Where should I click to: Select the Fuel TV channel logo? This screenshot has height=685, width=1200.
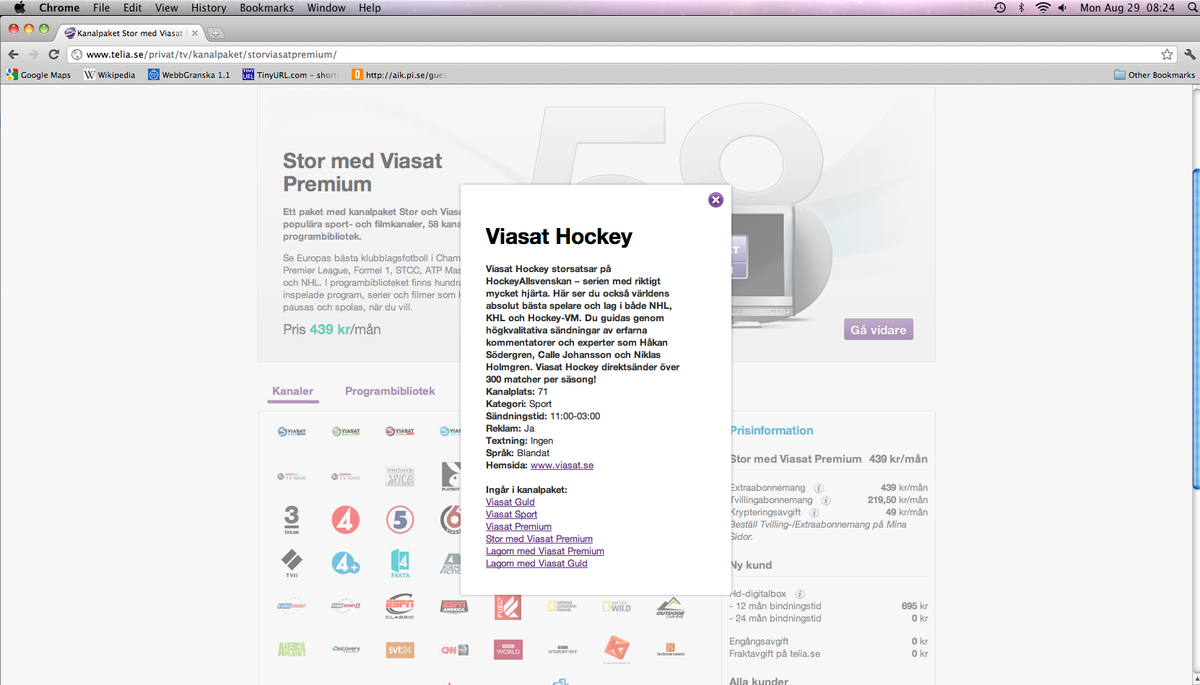(508, 606)
